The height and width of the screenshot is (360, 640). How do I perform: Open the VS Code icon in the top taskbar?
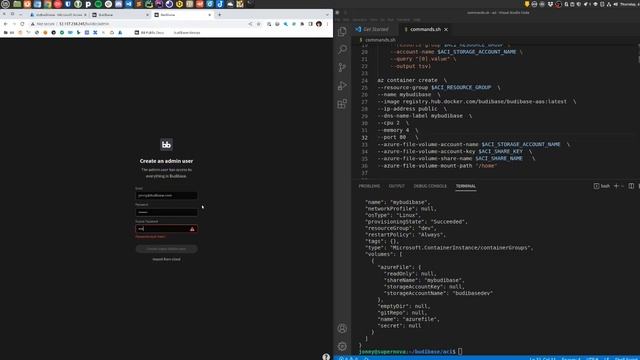pos(129,4)
